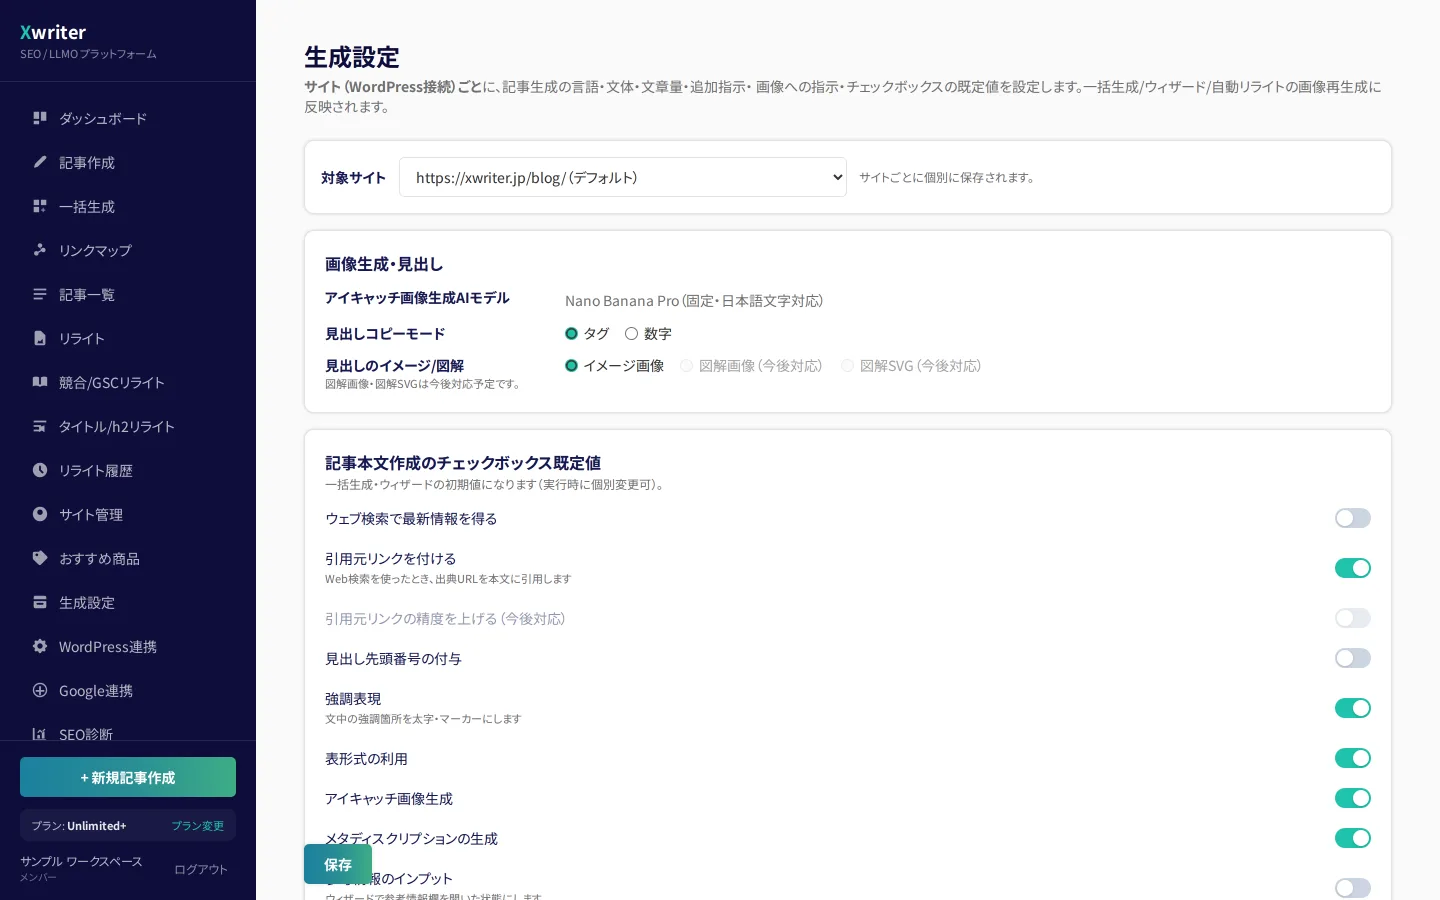Select イメージ画像 radio button
The height and width of the screenshot is (900, 1440).
tap(571, 366)
